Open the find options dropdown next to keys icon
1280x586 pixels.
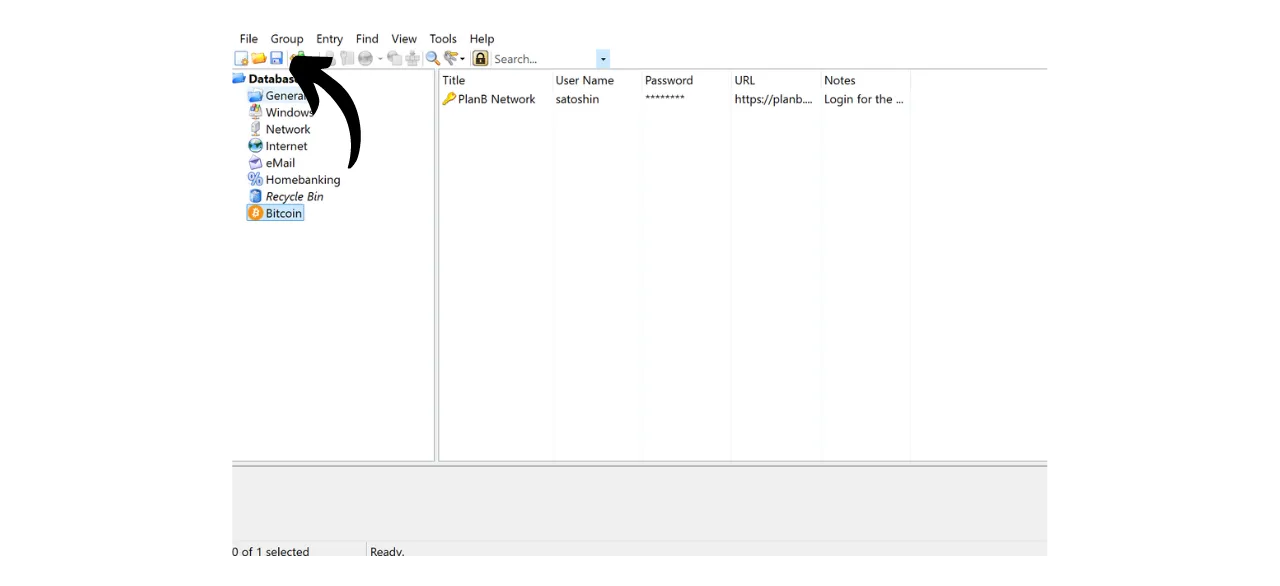click(x=461, y=58)
